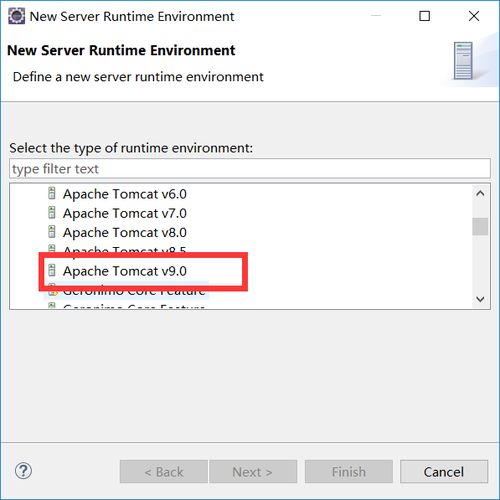Open the Help question mark icon
The width and height of the screenshot is (500, 500).
24,471
